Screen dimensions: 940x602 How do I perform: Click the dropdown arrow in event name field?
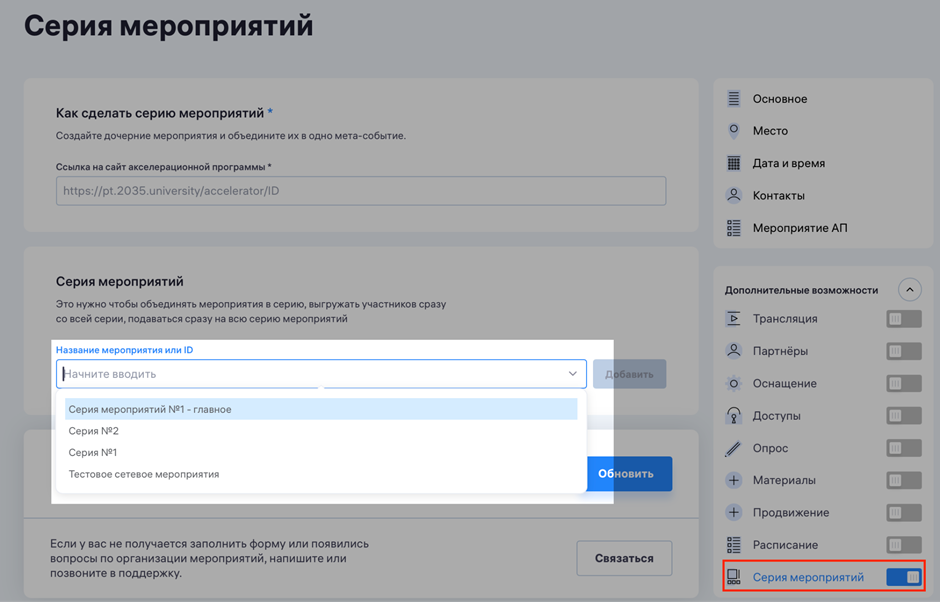(572, 374)
